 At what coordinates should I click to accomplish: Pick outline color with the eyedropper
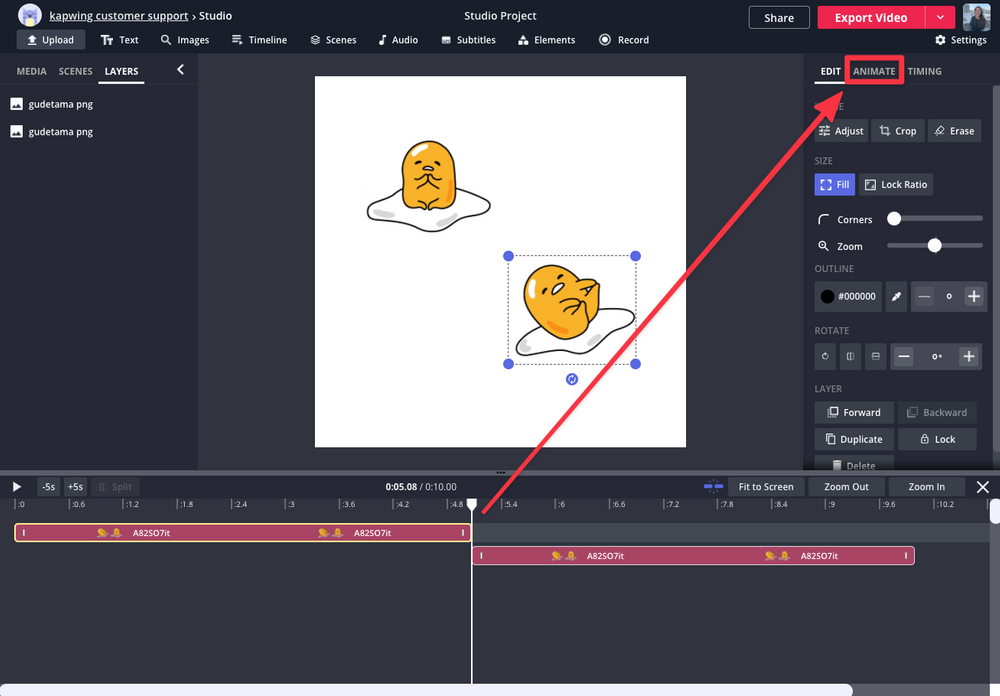coord(896,296)
